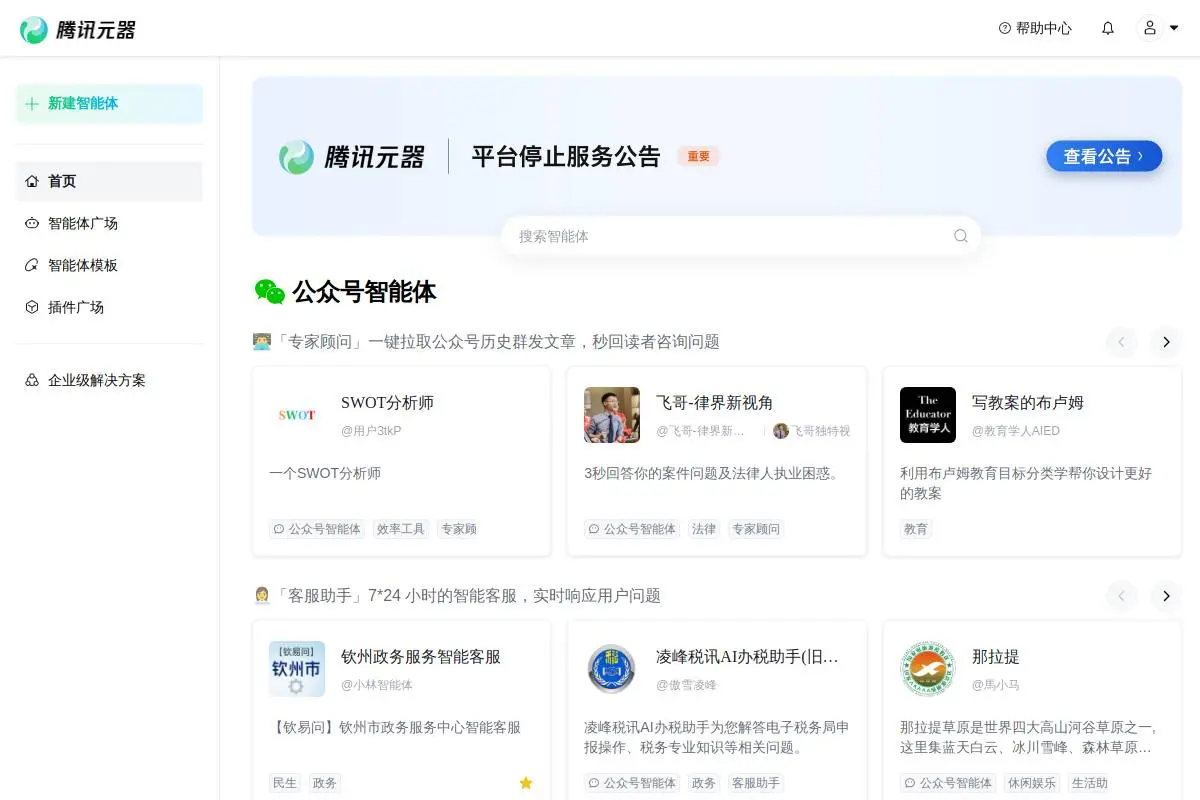Click the 新建智能体 button
This screenshot has height=800, width=1200.
(x=109, y=103)
